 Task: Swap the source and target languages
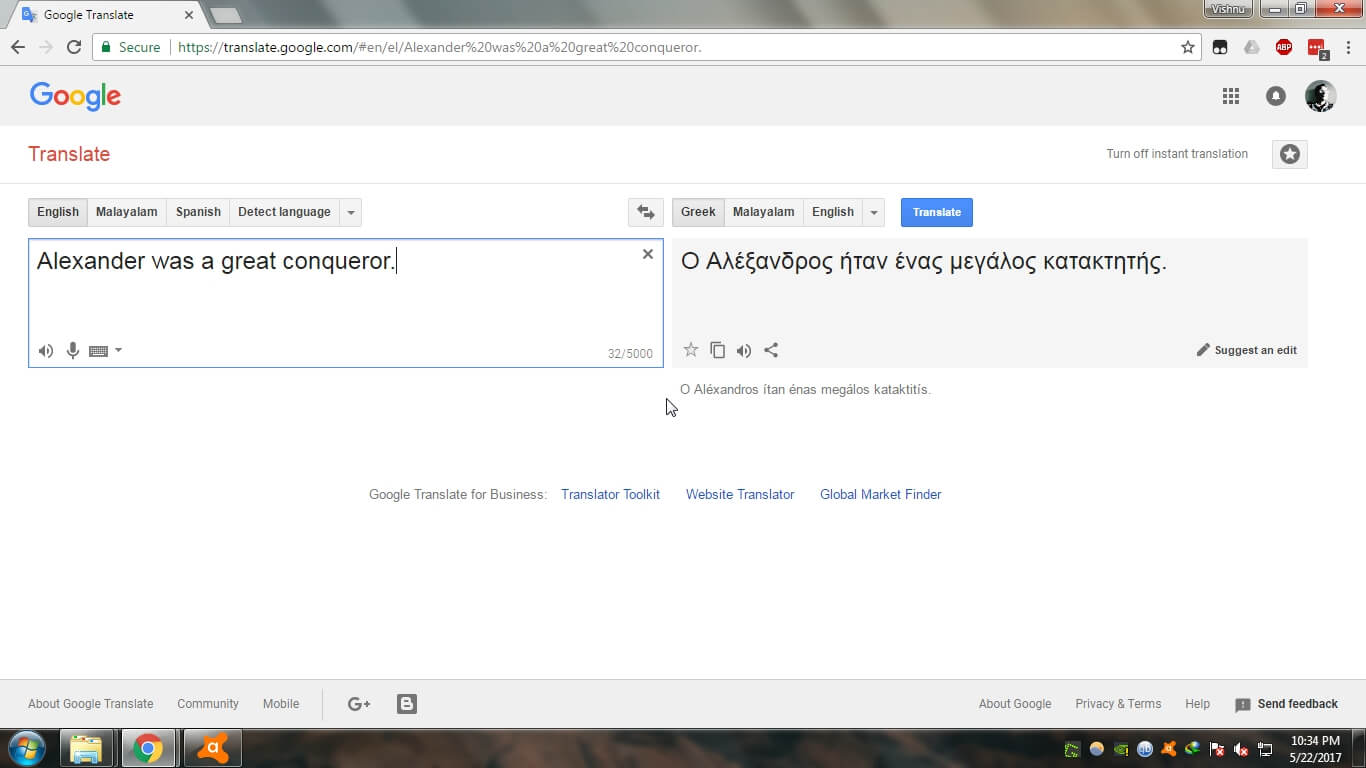click(645, 212)
